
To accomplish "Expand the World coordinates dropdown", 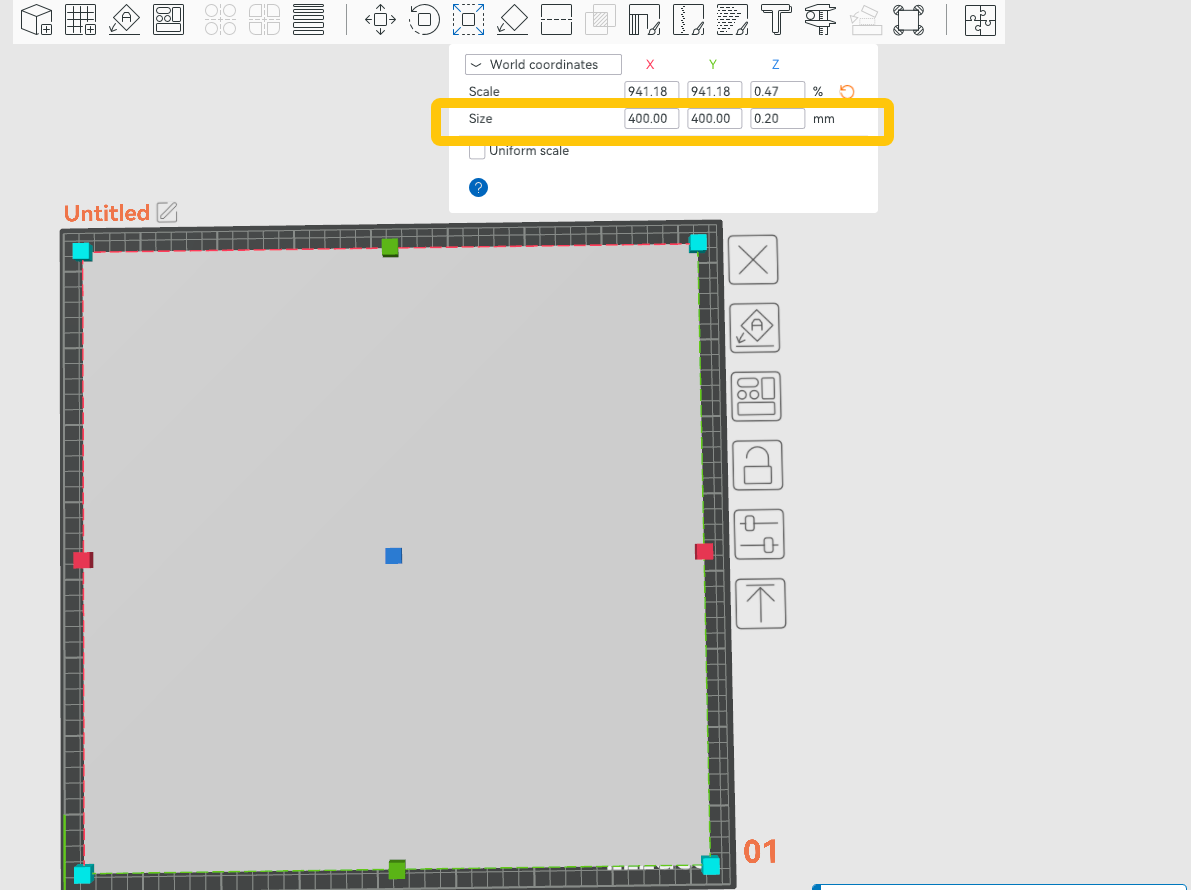I will point(543,65).
